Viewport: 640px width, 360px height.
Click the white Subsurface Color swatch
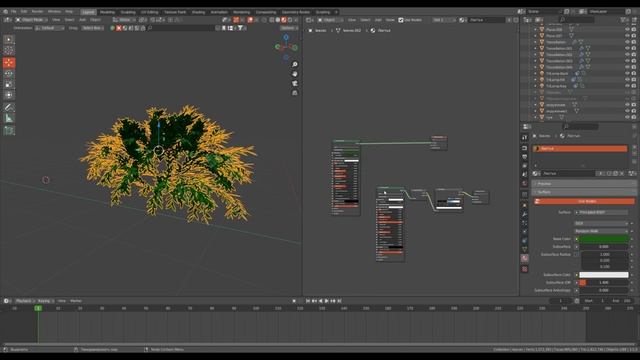click(x=604, y=275)
